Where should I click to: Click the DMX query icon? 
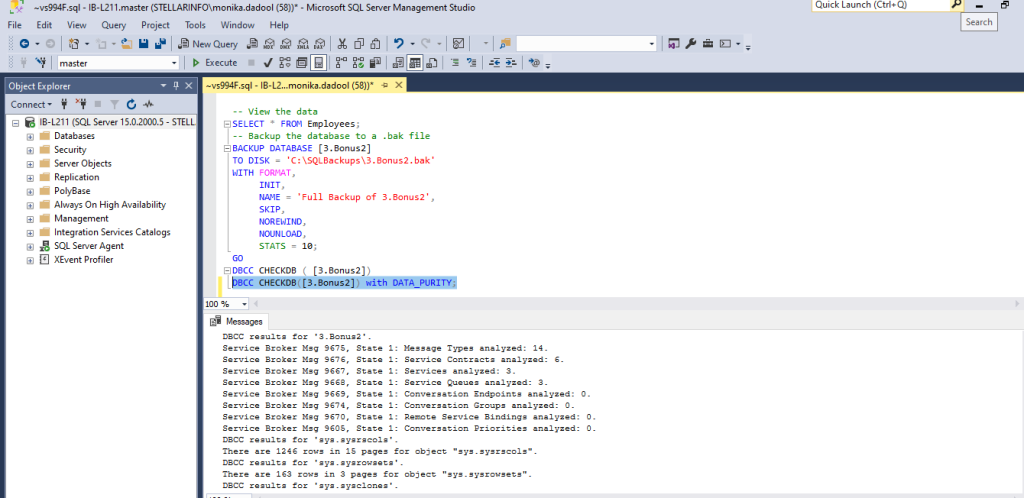[x=285, y=44]
